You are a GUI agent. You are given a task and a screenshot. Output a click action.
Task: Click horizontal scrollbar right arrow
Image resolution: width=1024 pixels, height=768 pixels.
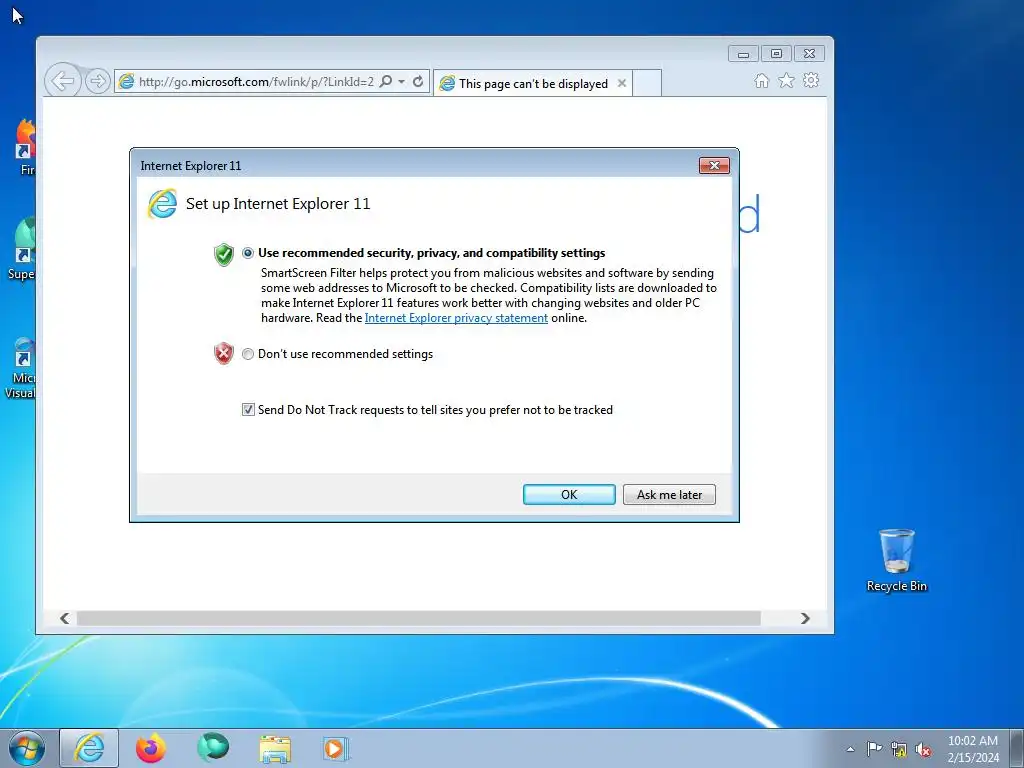[x=805, y=618]
